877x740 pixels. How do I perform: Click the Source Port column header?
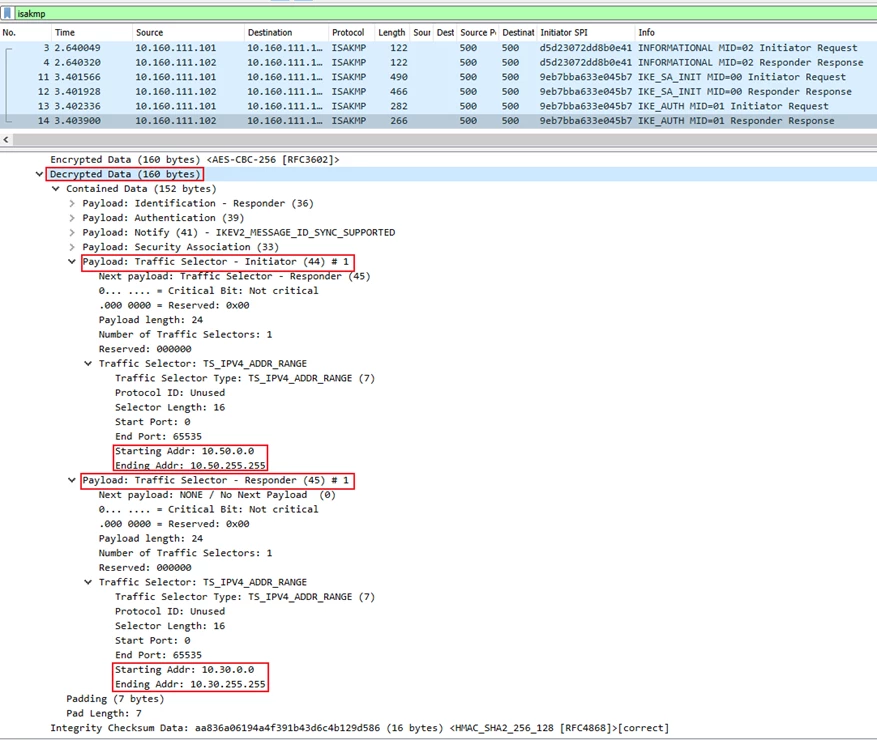(478, 32)
